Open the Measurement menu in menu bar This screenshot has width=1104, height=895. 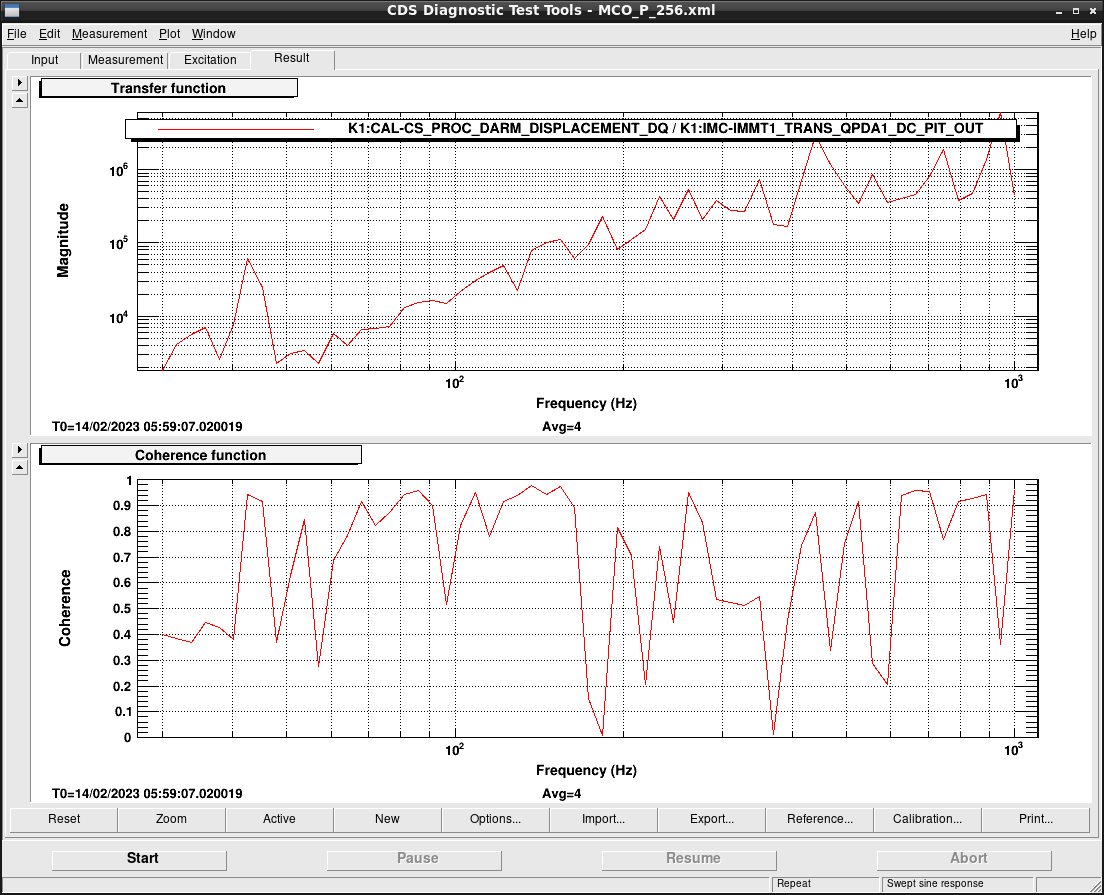point(109,34)
